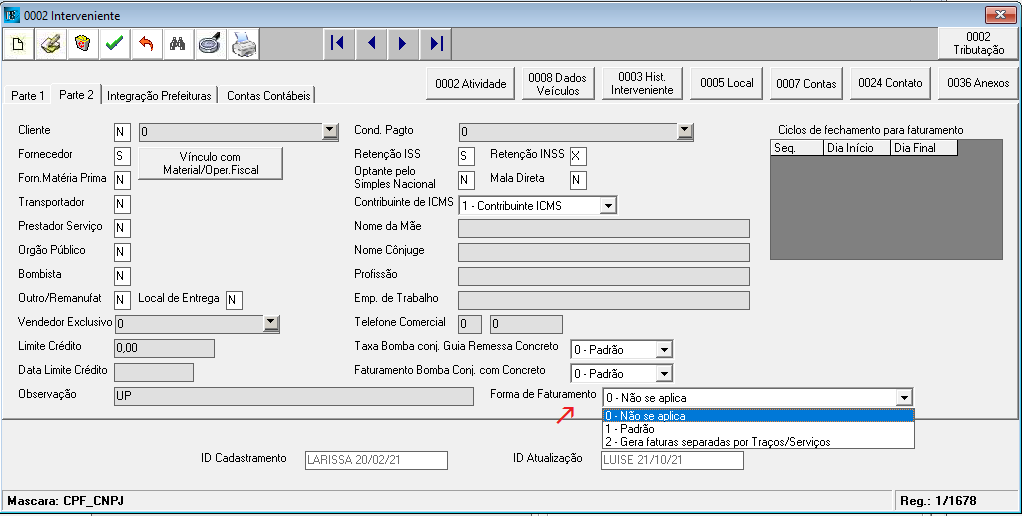
Task: Click the application icon in title bar
Action: 12,14
